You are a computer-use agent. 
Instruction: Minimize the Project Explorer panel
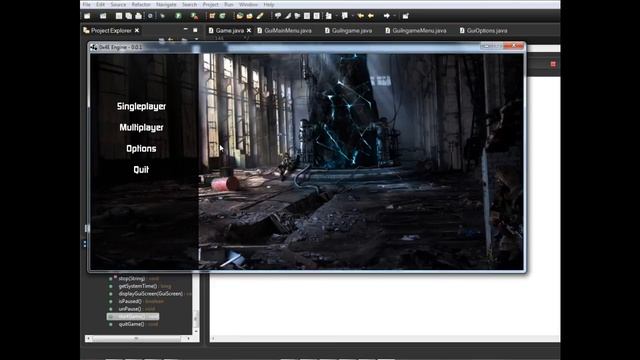pyautogui.click(x=186, y=30)
